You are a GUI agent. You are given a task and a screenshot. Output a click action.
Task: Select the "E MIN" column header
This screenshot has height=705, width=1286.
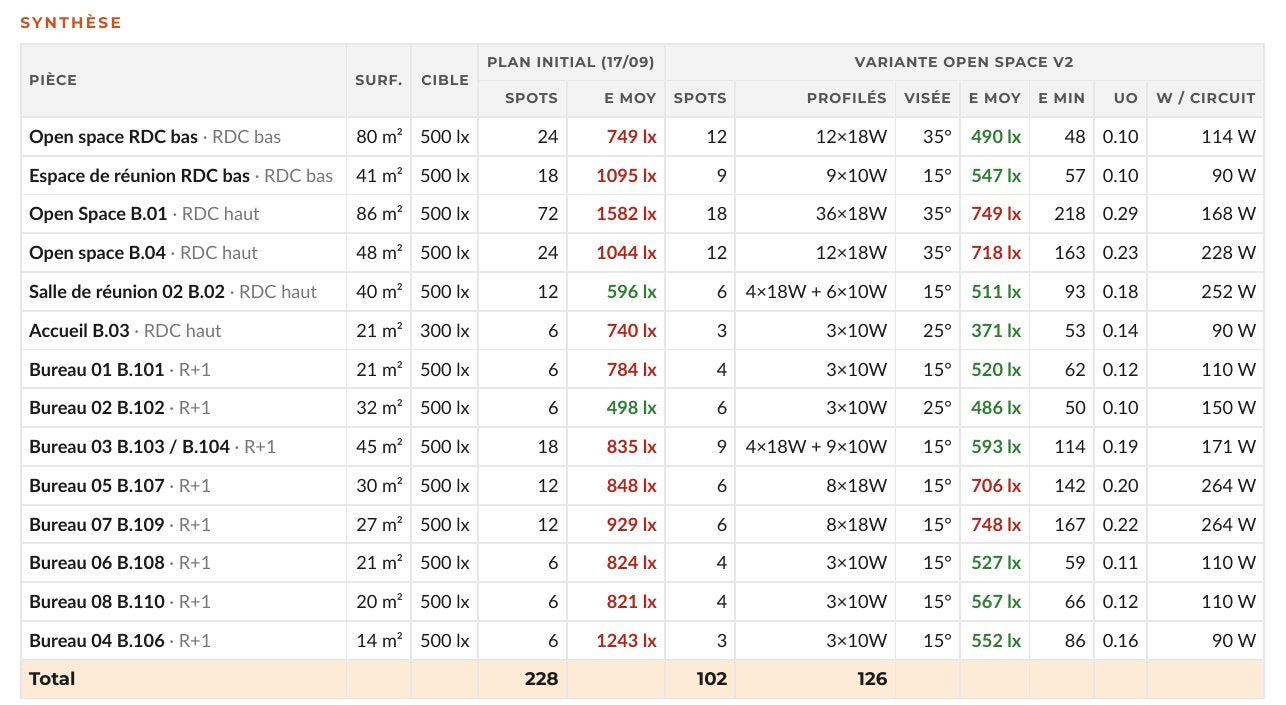click(1062, 98)
